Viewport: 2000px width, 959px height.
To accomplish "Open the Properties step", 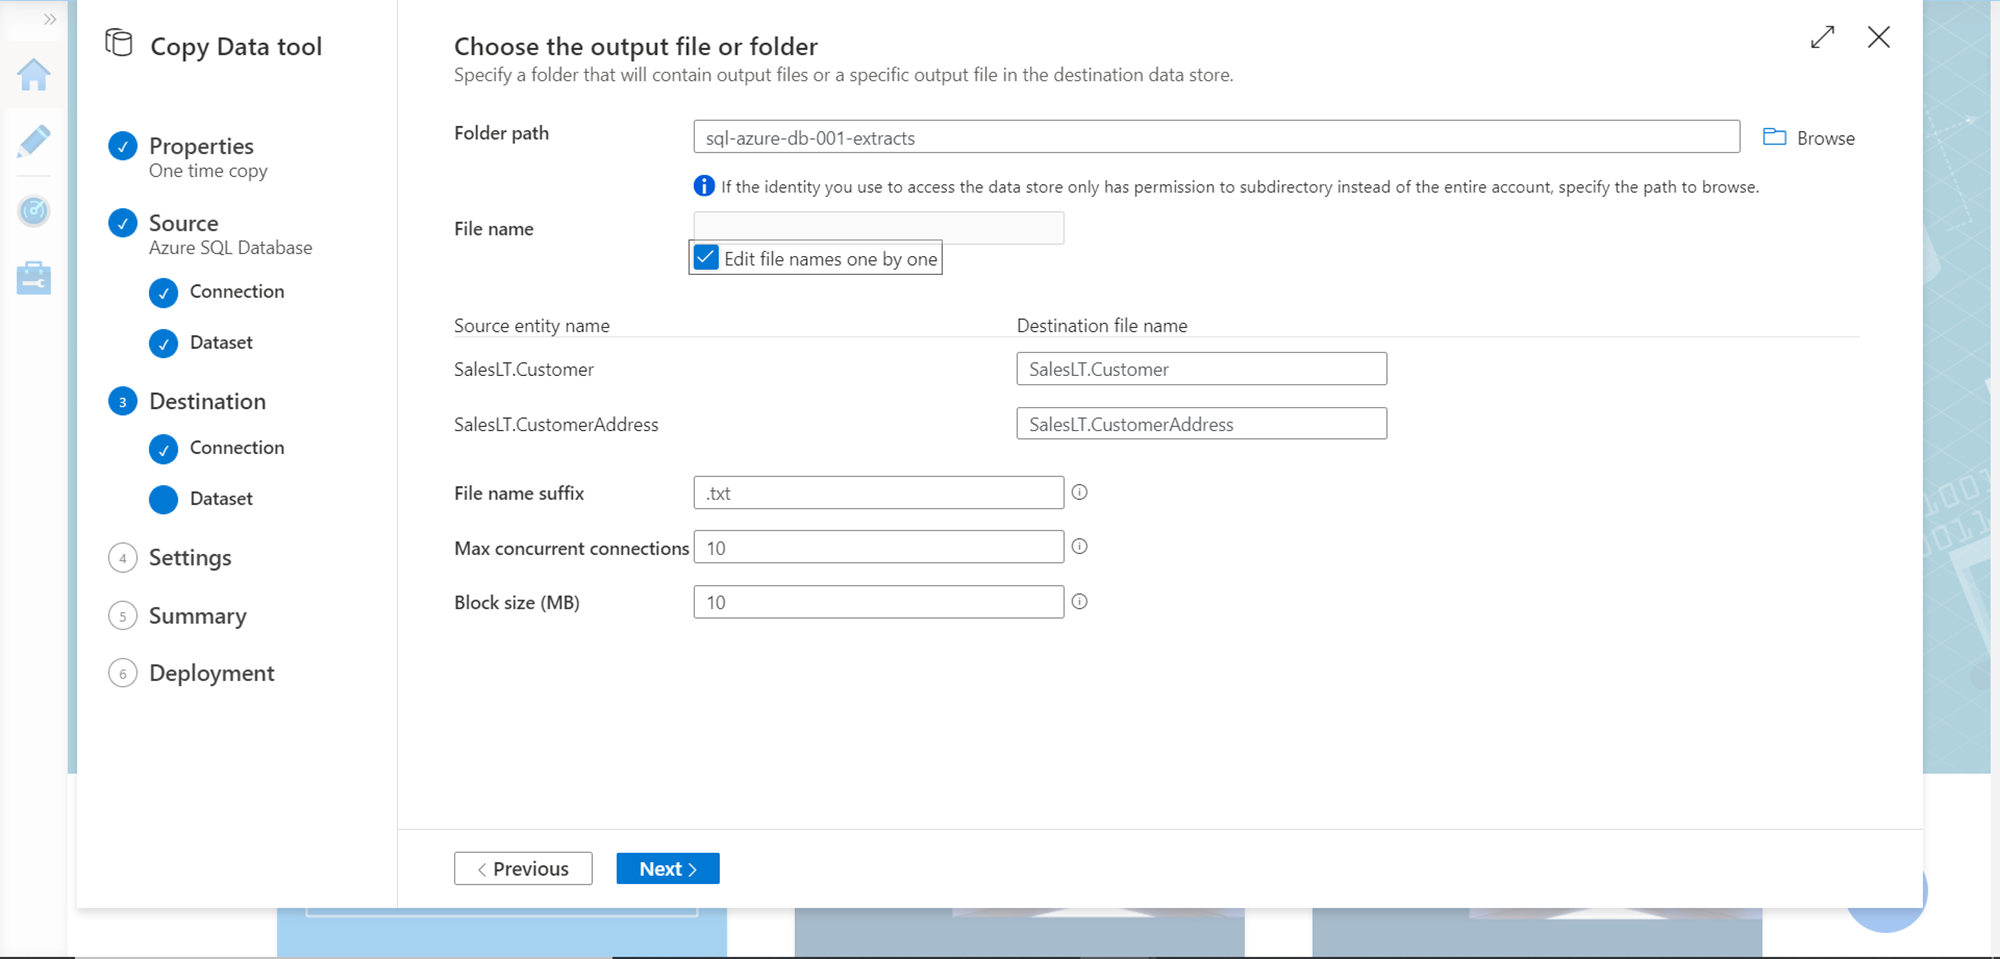I will 201,146.
